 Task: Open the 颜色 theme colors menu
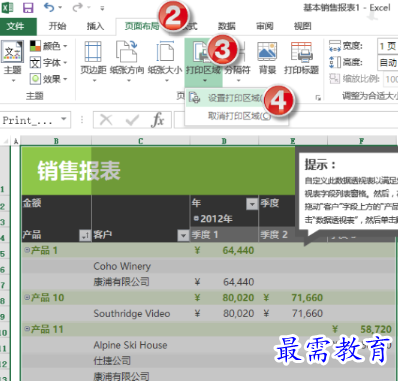pos(49,46)
